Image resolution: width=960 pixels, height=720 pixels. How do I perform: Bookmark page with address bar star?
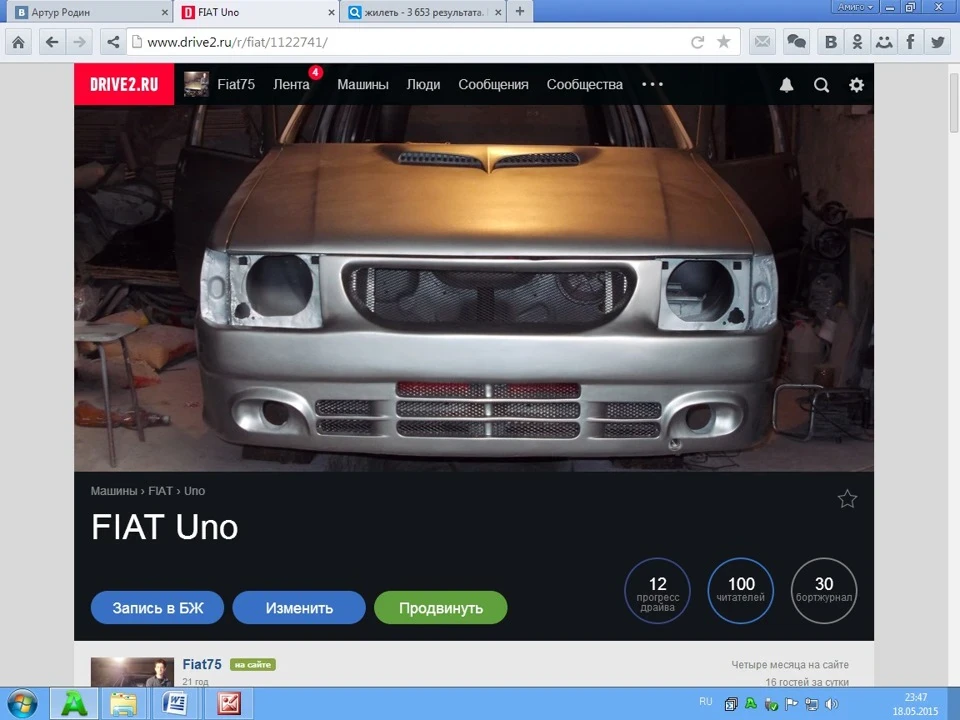click(x=724, y=42)
